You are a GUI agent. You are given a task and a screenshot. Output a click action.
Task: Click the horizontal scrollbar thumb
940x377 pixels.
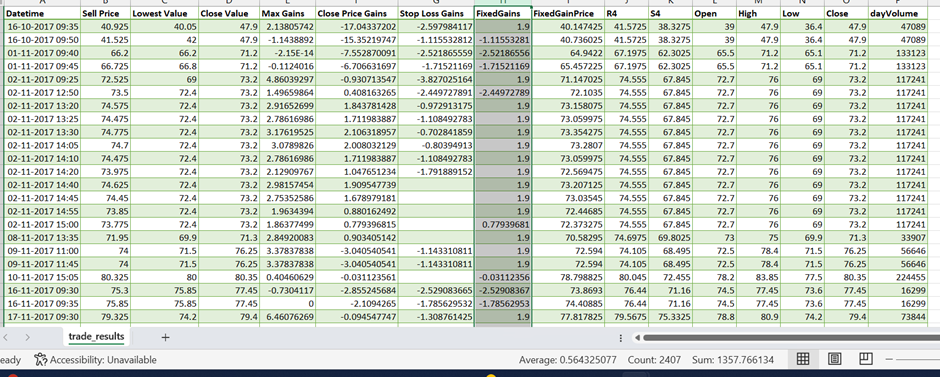(791, 337)
